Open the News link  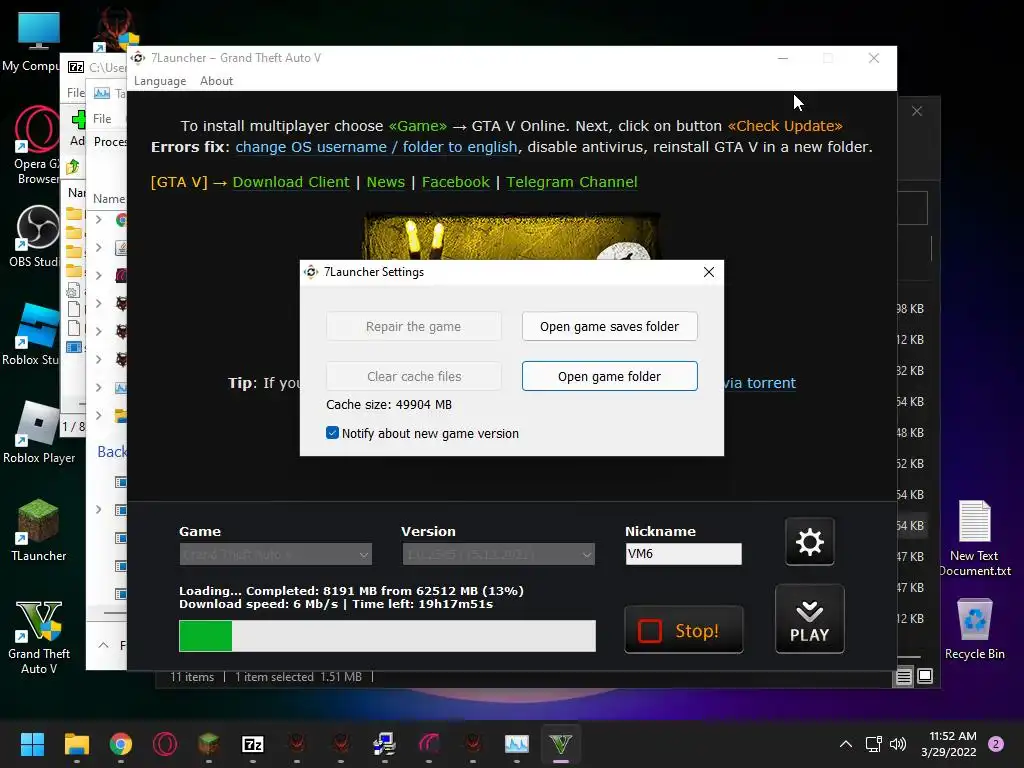[x=385, y=182]
